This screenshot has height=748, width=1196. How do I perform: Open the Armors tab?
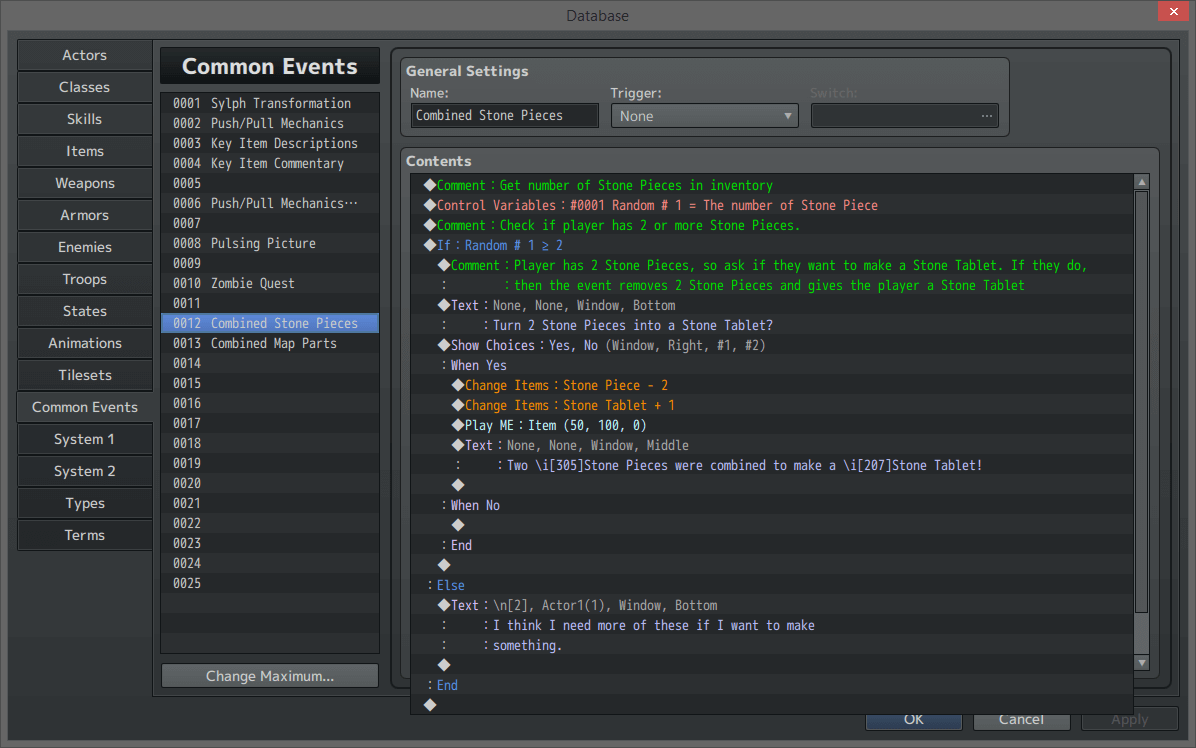pyautogui.click(x=85, y=215)
